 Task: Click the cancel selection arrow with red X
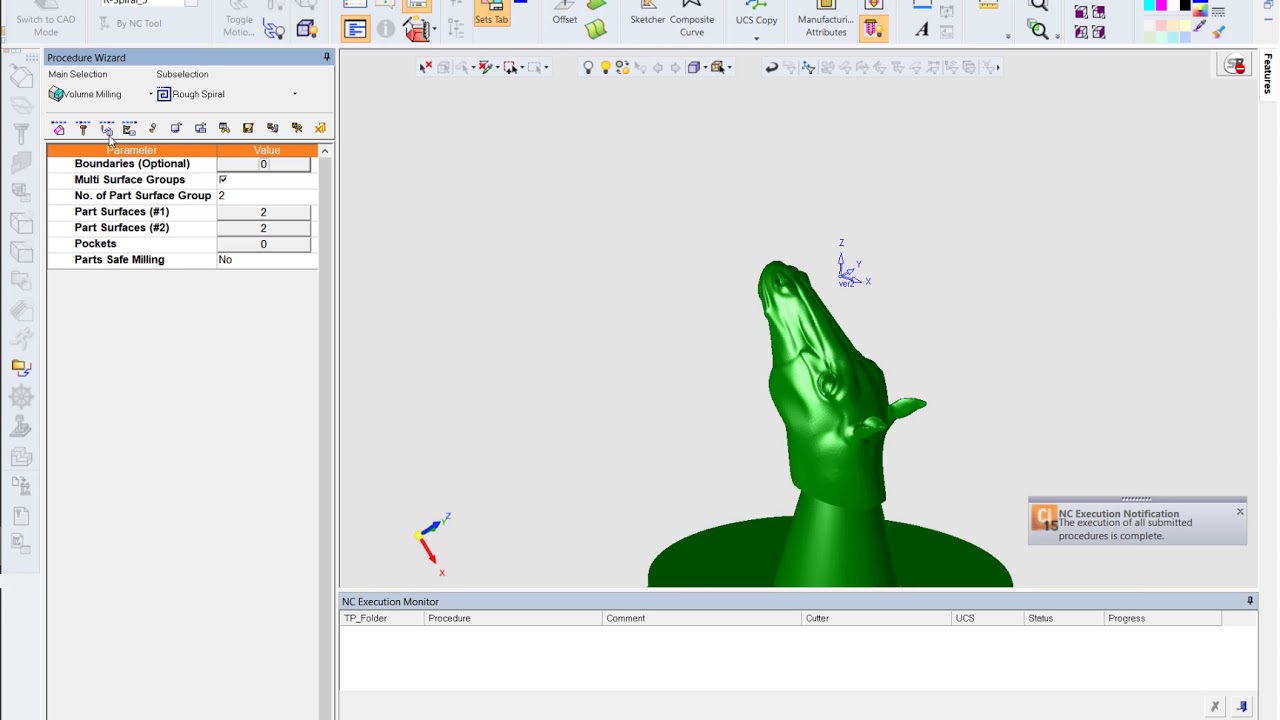(x=426, y=67)
